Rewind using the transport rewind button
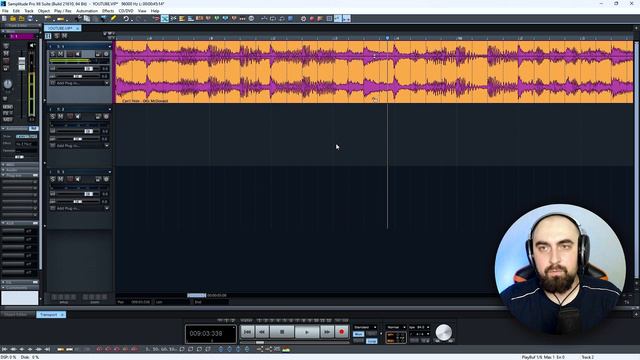 click(262, 332)
